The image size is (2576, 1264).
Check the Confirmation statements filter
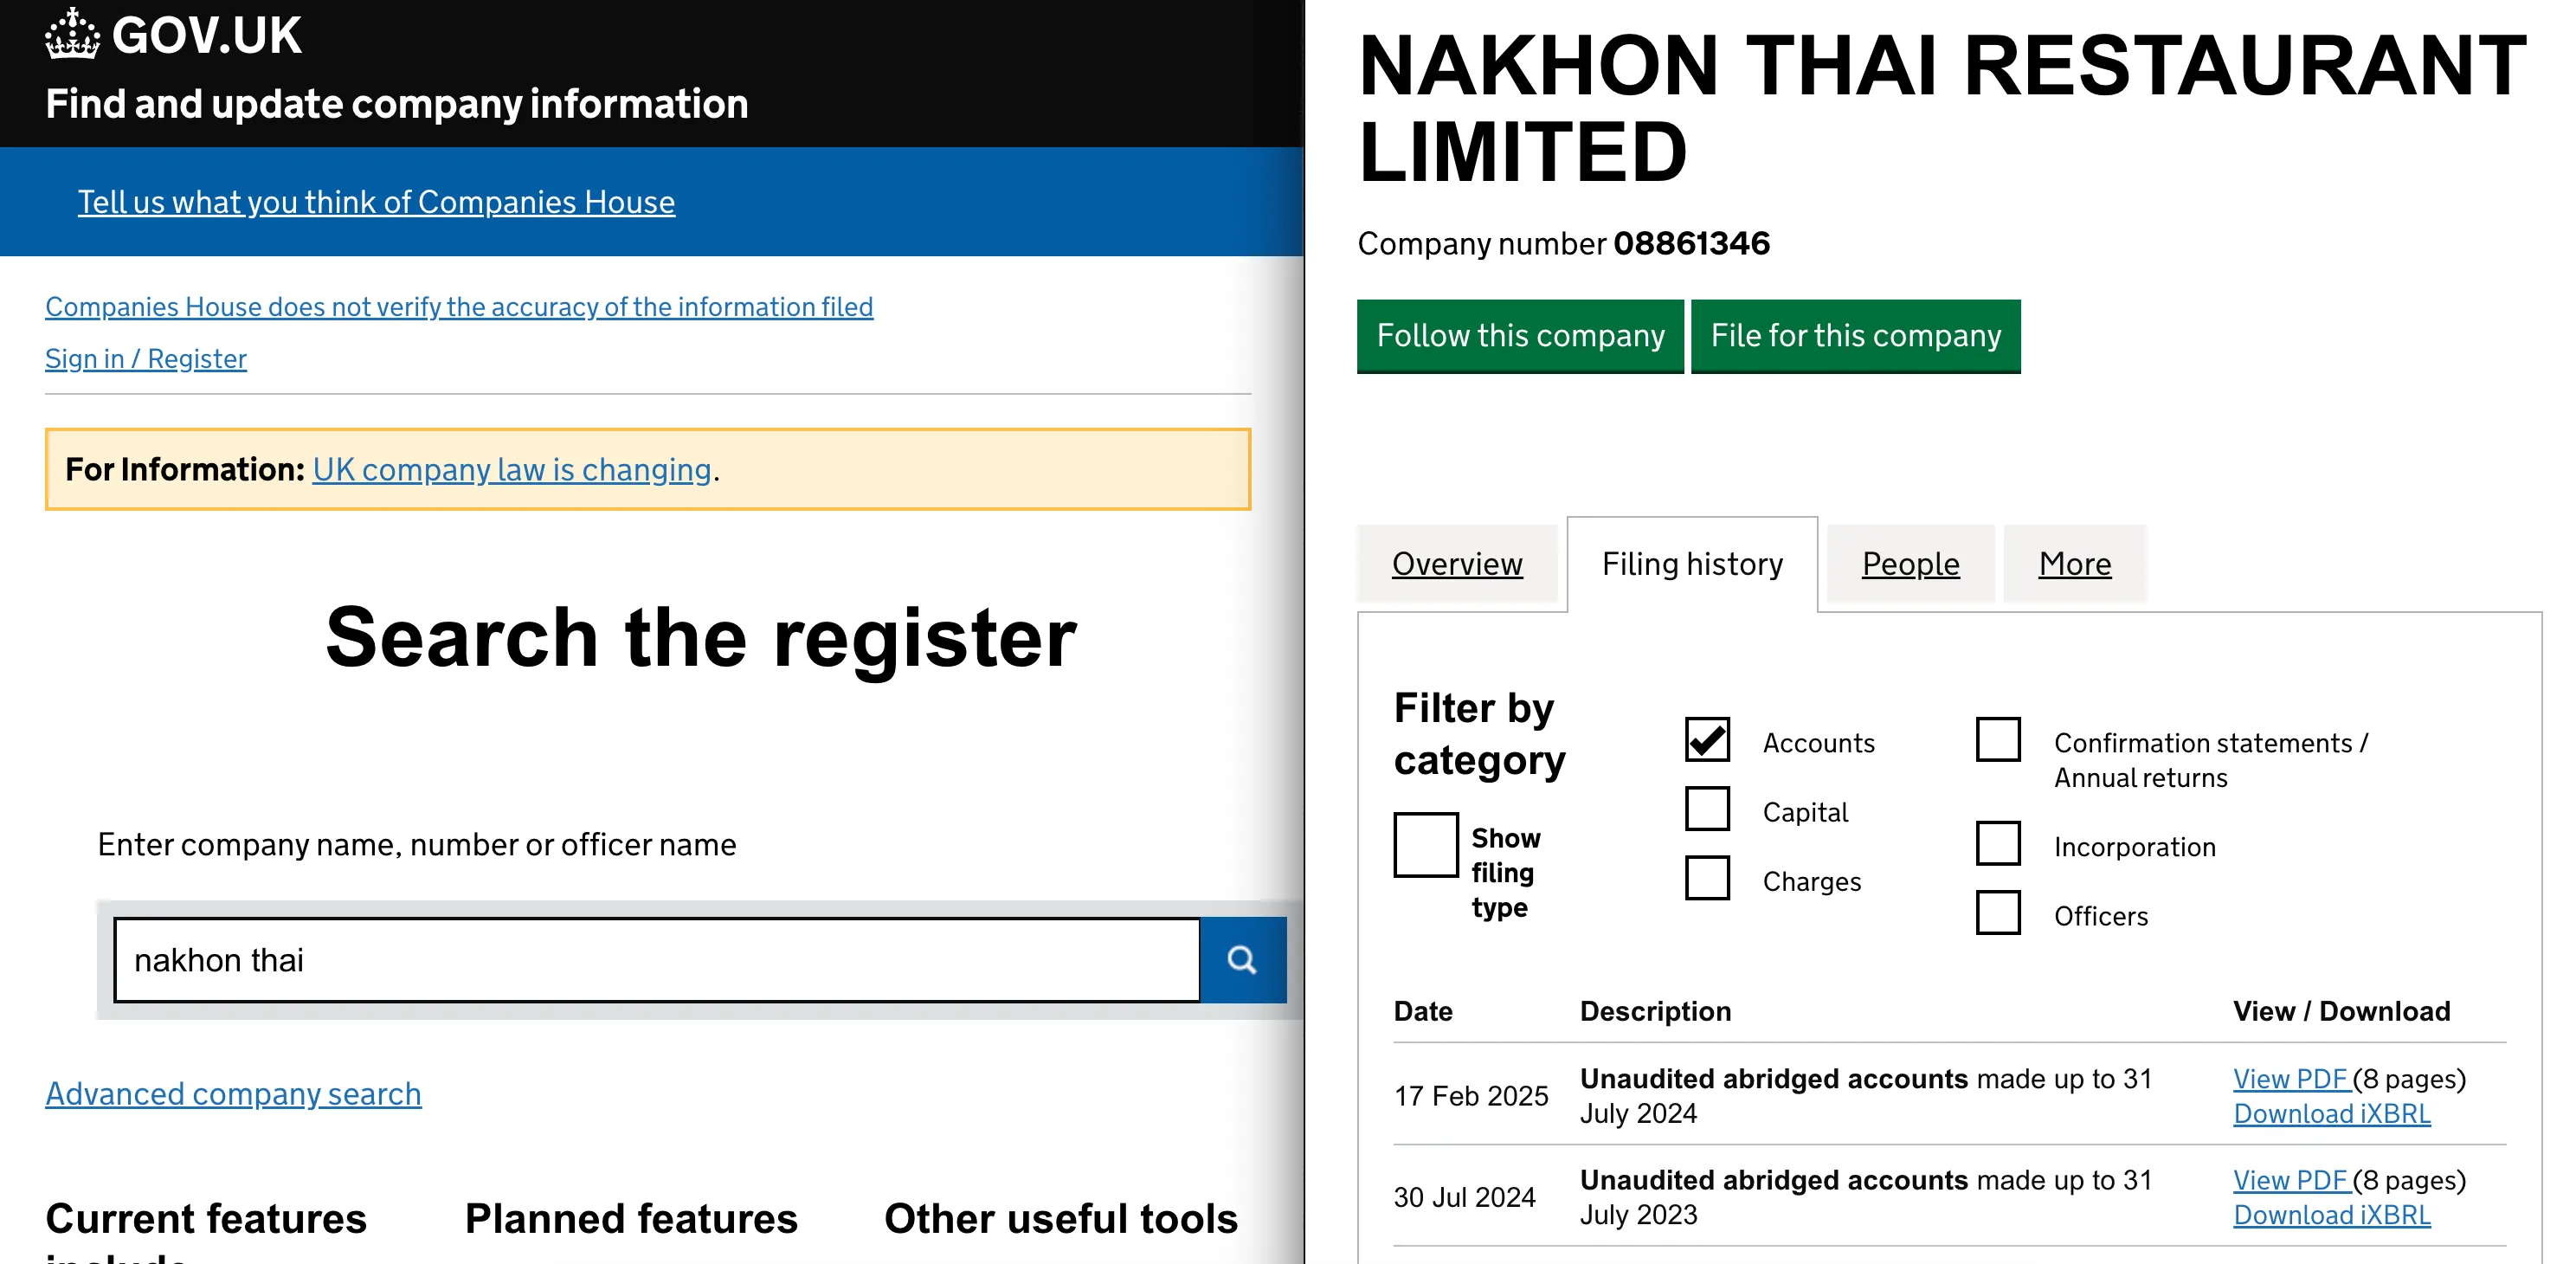pyautogui.click(x=1997, y=740)
